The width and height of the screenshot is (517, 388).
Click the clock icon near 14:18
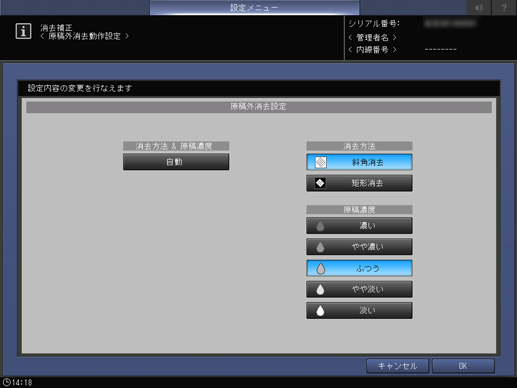pos(6,382)
